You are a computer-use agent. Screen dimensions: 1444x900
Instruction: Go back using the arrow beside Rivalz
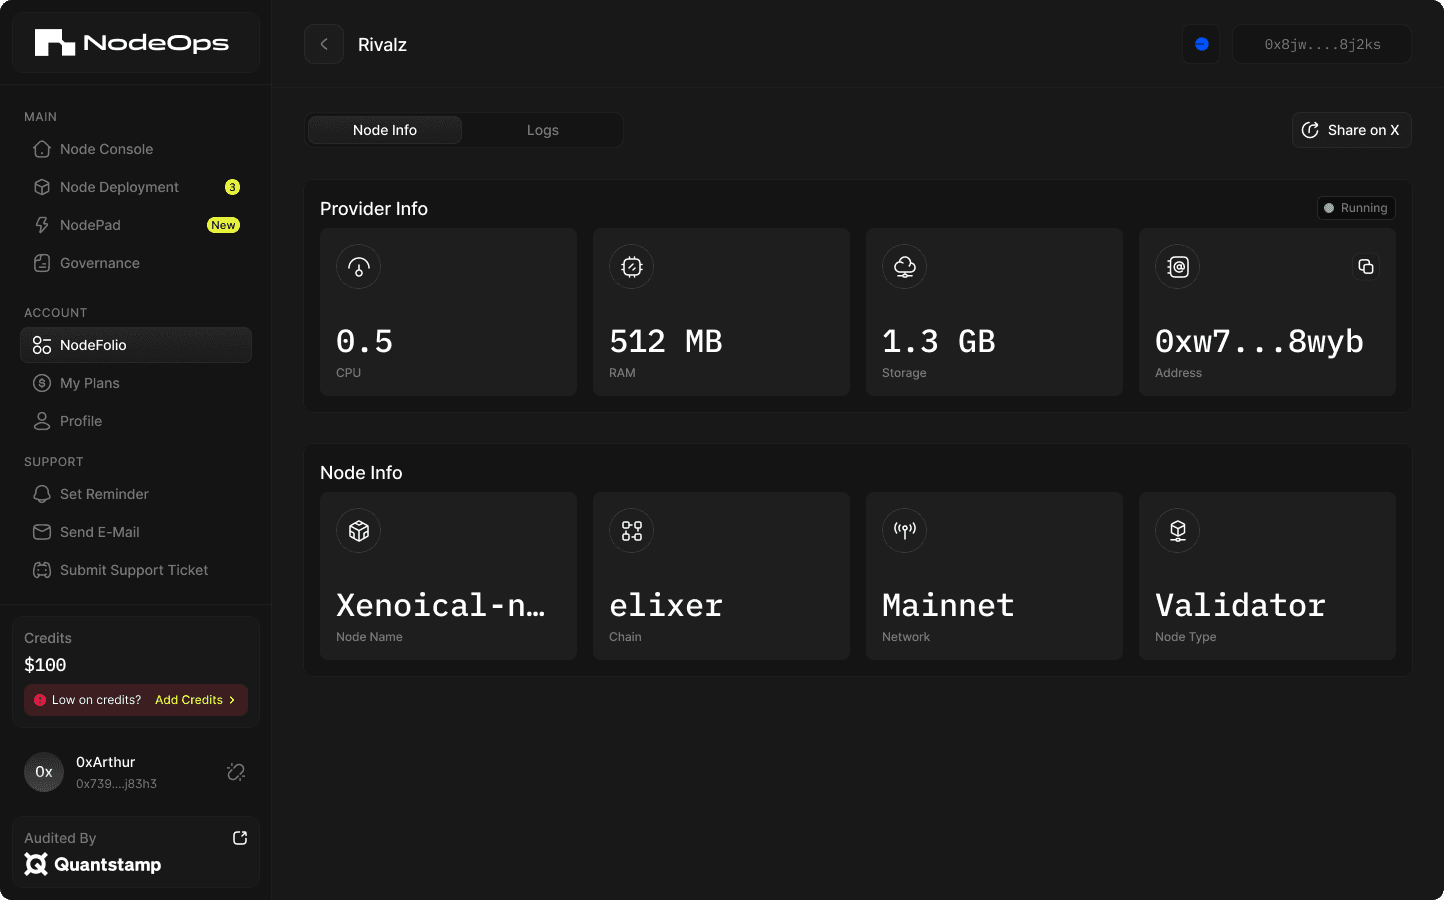pyautogui.click(x=324, y=44)
